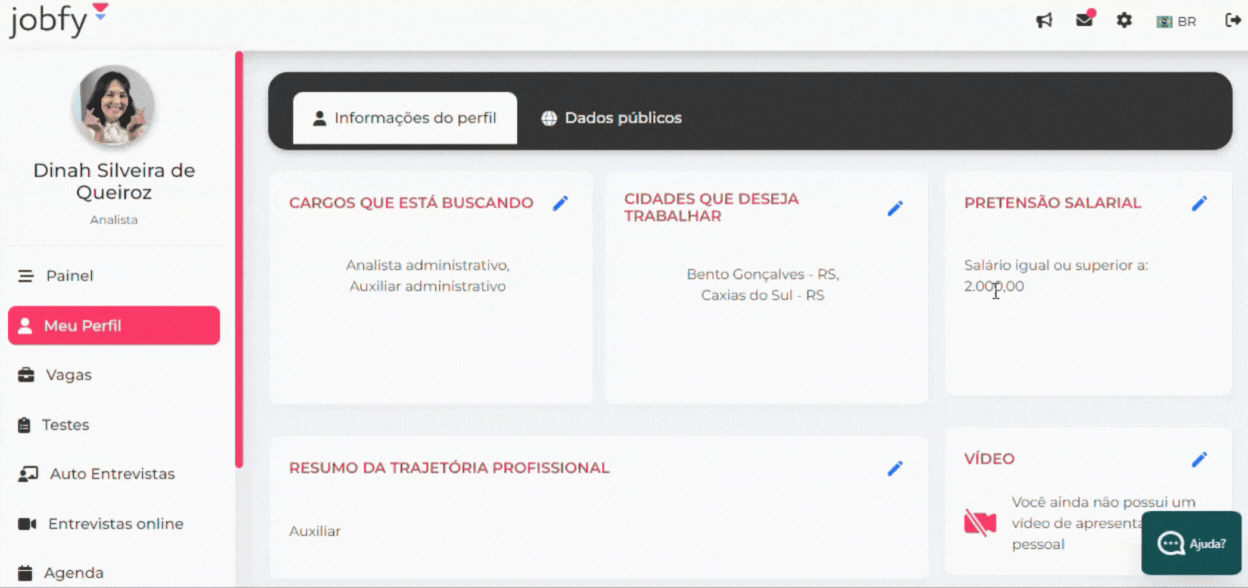Open the settings gear icon
The height and width of the screenshot is (588, 1248).
click(x=1123, y=19)
